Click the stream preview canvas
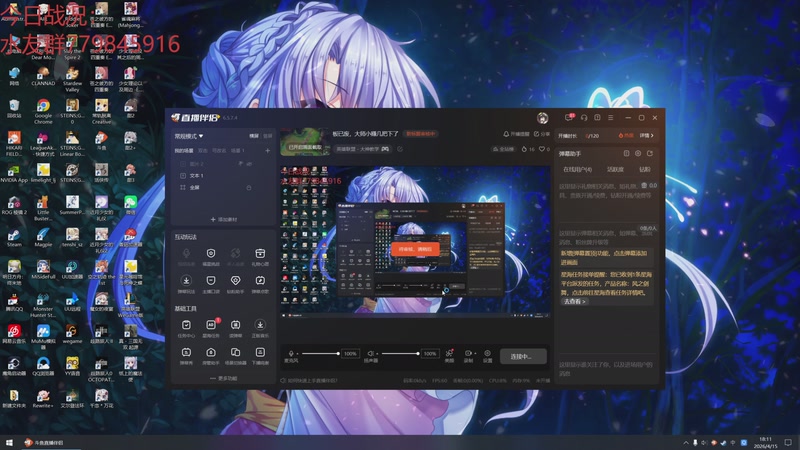 click(415, 242)
